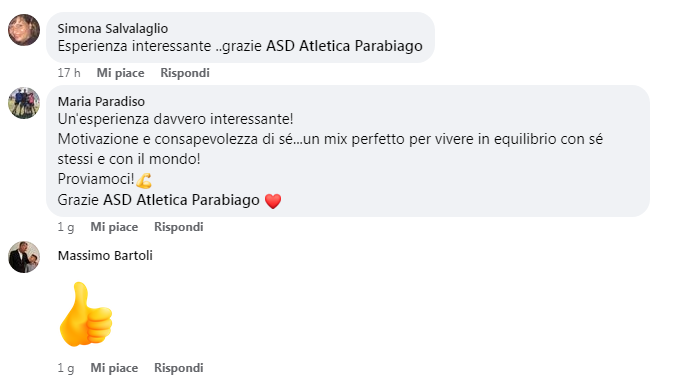Open ASD Atletica Parabiago tag in Simona's comment
This screenshot has height=388, width=679.
[344, 46]
